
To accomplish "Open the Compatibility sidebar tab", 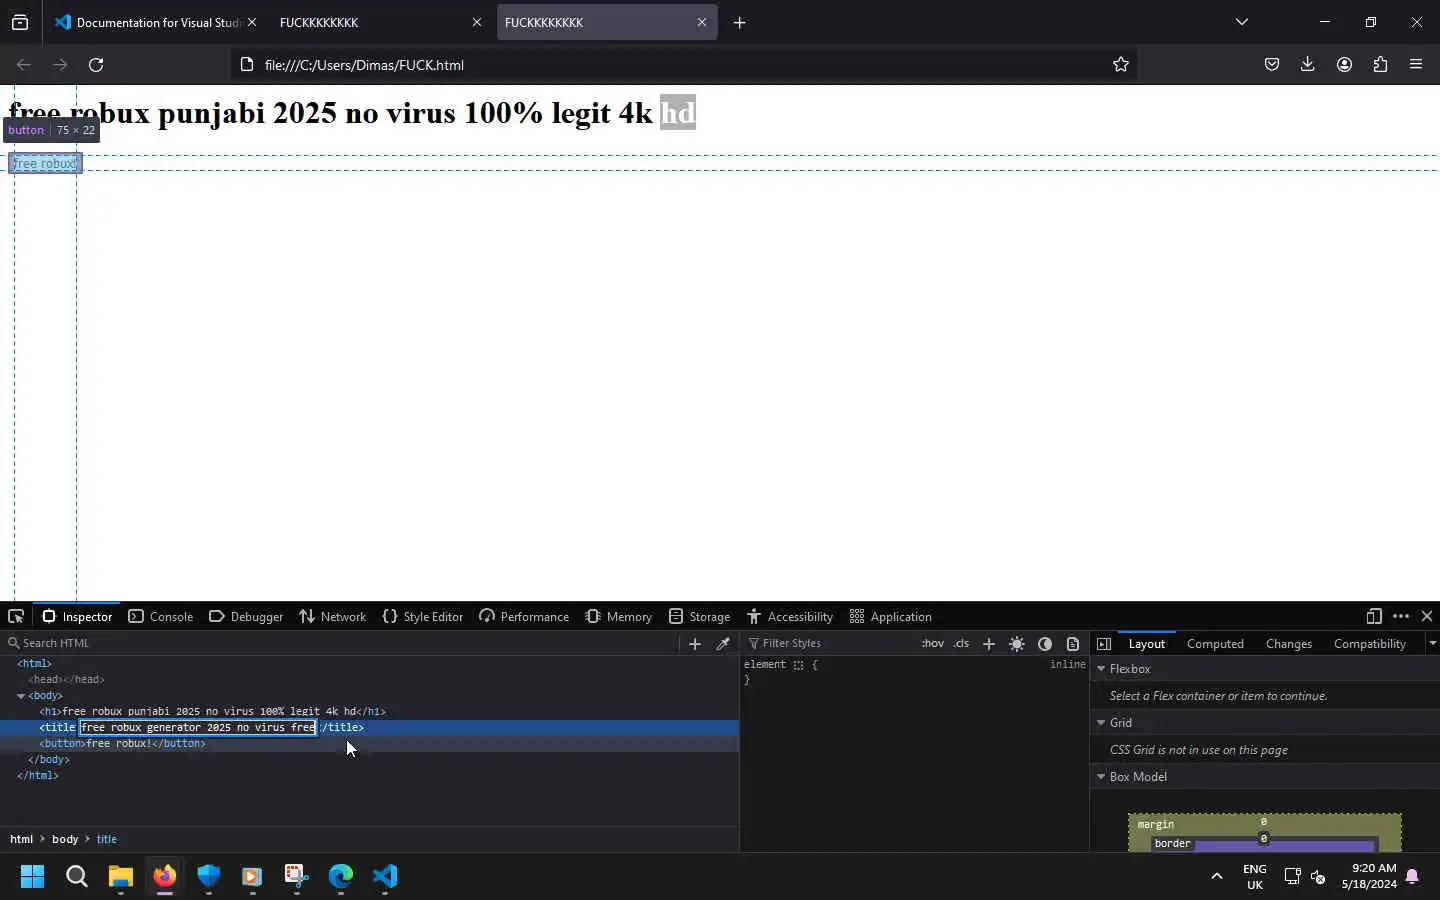I will (x=1369, y=643).
